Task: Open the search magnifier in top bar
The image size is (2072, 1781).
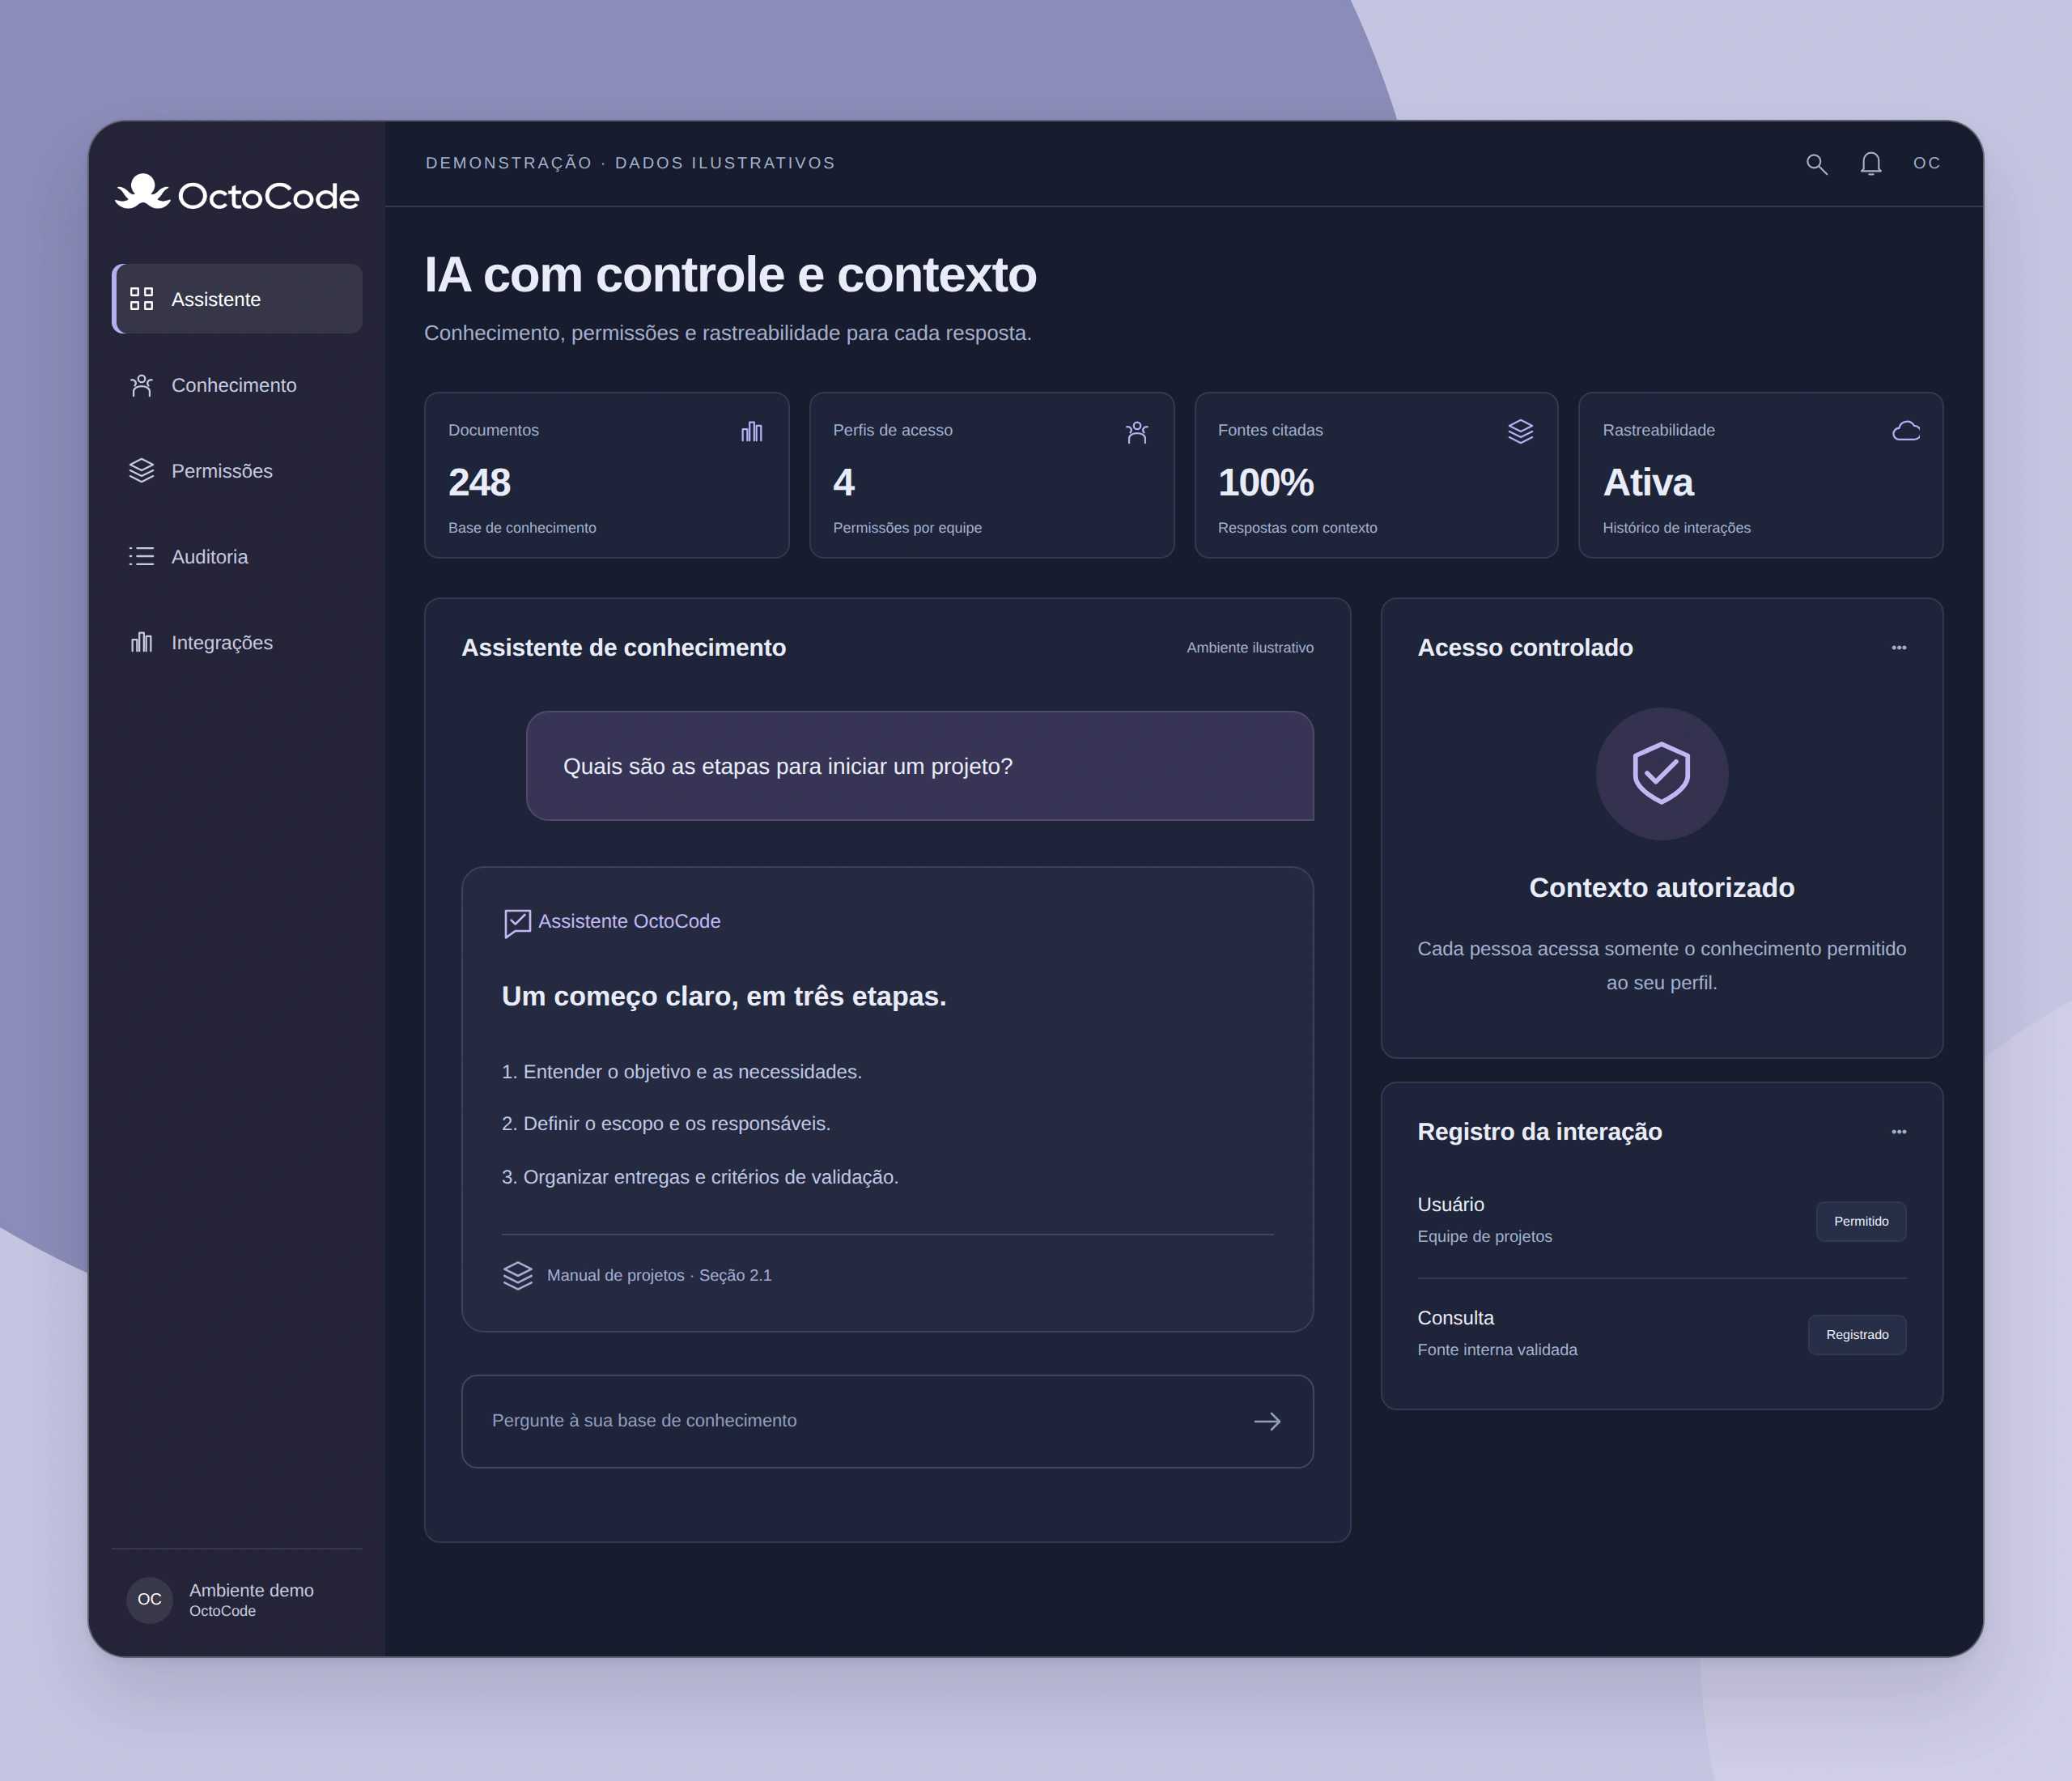Action: (x=1816, y=163)
